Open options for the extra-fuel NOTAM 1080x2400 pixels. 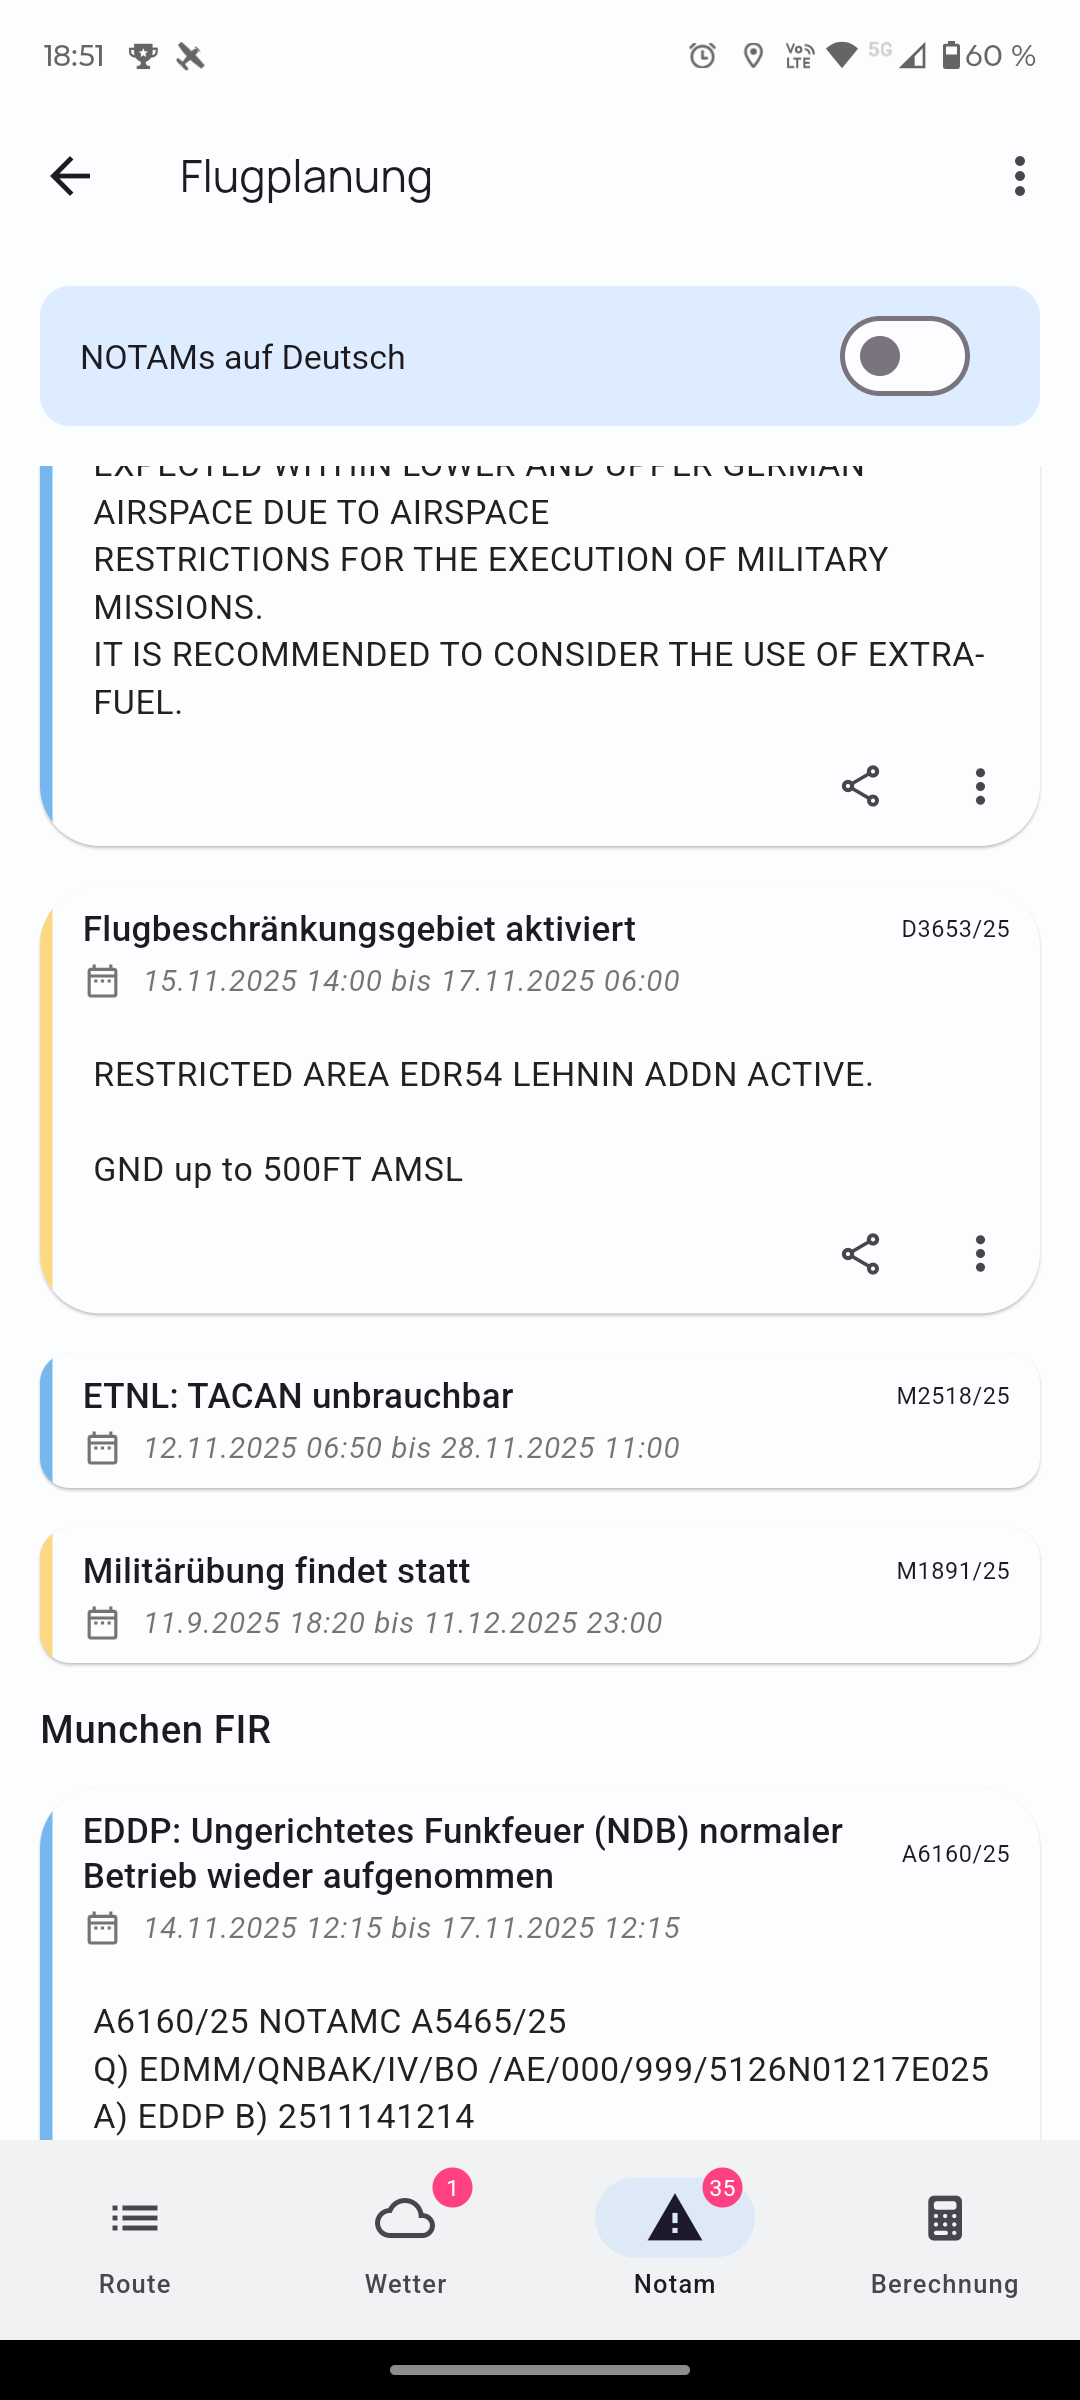(x=980, y=786)
